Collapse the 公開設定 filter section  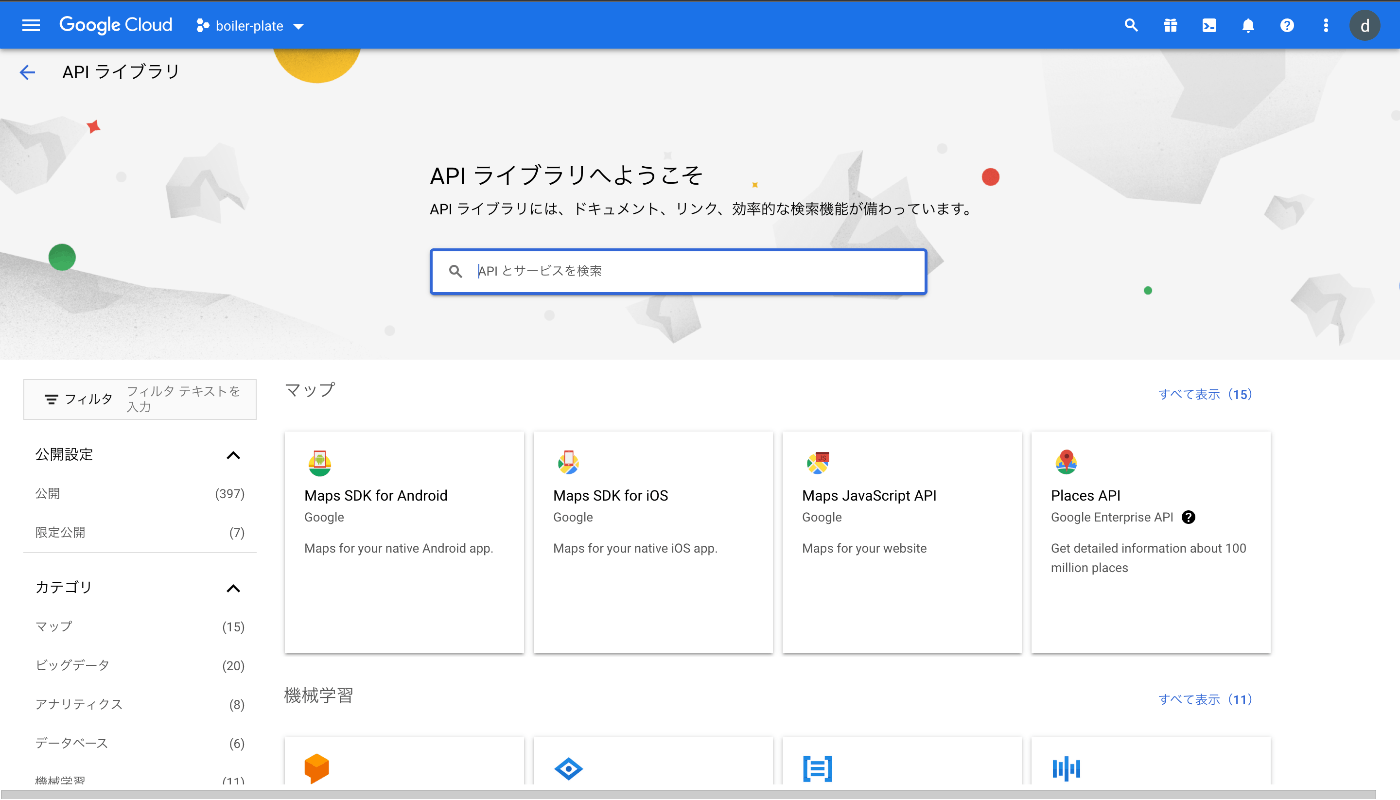tap(233, 454)
